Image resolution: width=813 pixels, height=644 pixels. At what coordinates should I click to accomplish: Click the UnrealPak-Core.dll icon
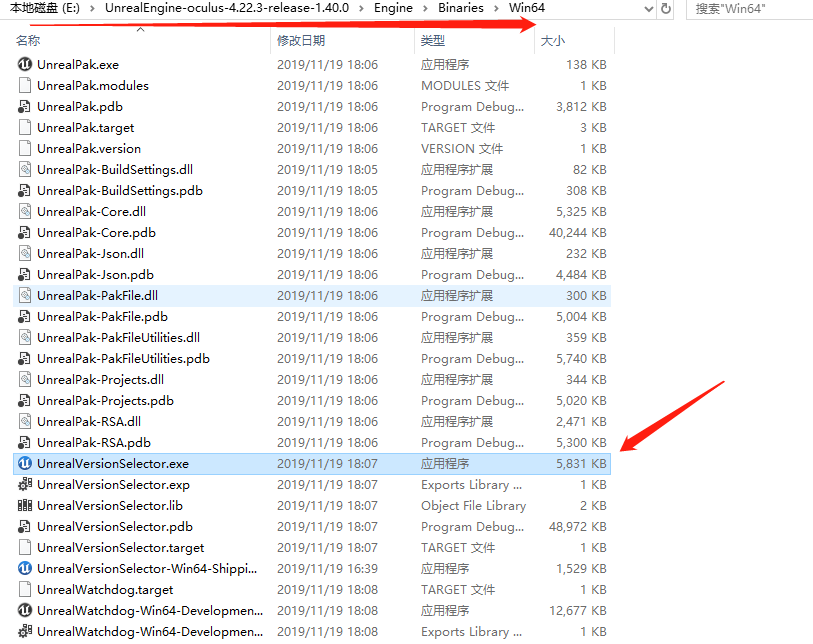pos(25,212)
